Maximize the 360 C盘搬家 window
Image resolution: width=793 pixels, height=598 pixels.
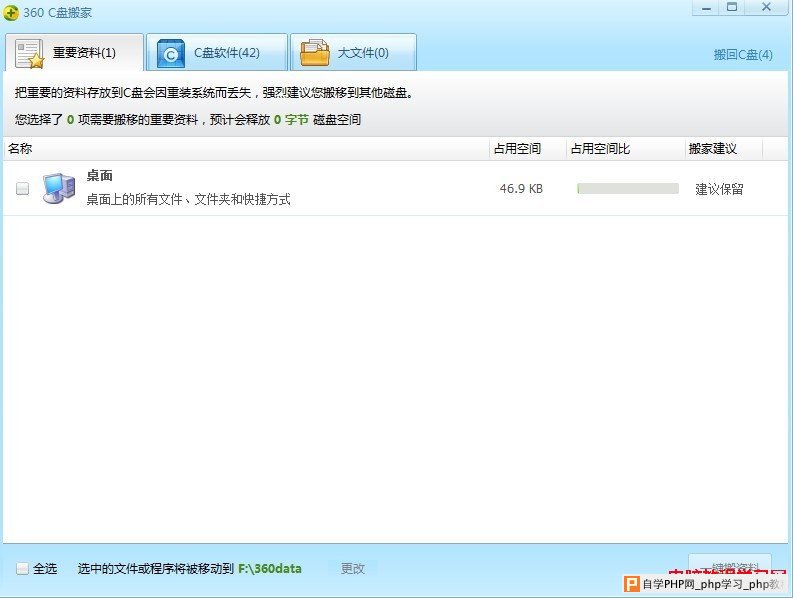tap(732, 7)
